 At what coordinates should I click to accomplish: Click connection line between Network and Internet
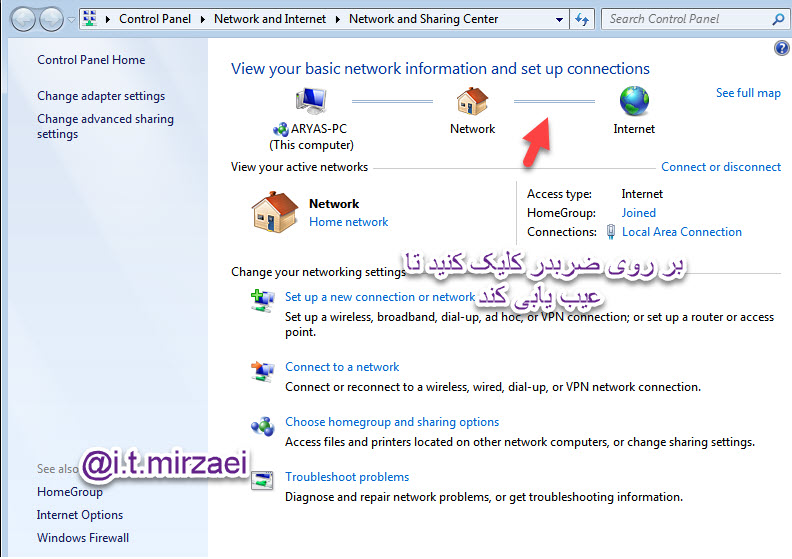pos(554,101)
